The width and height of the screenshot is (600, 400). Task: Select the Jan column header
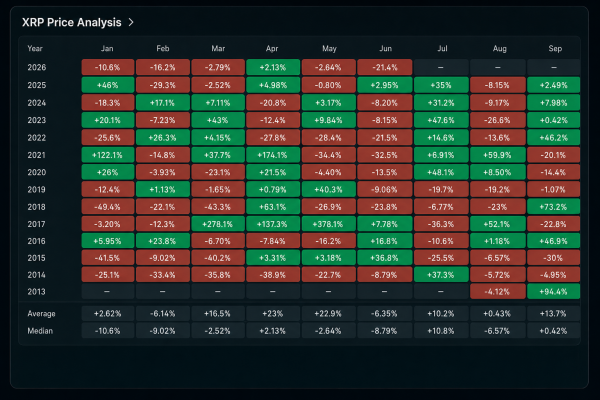coord(107,49)
